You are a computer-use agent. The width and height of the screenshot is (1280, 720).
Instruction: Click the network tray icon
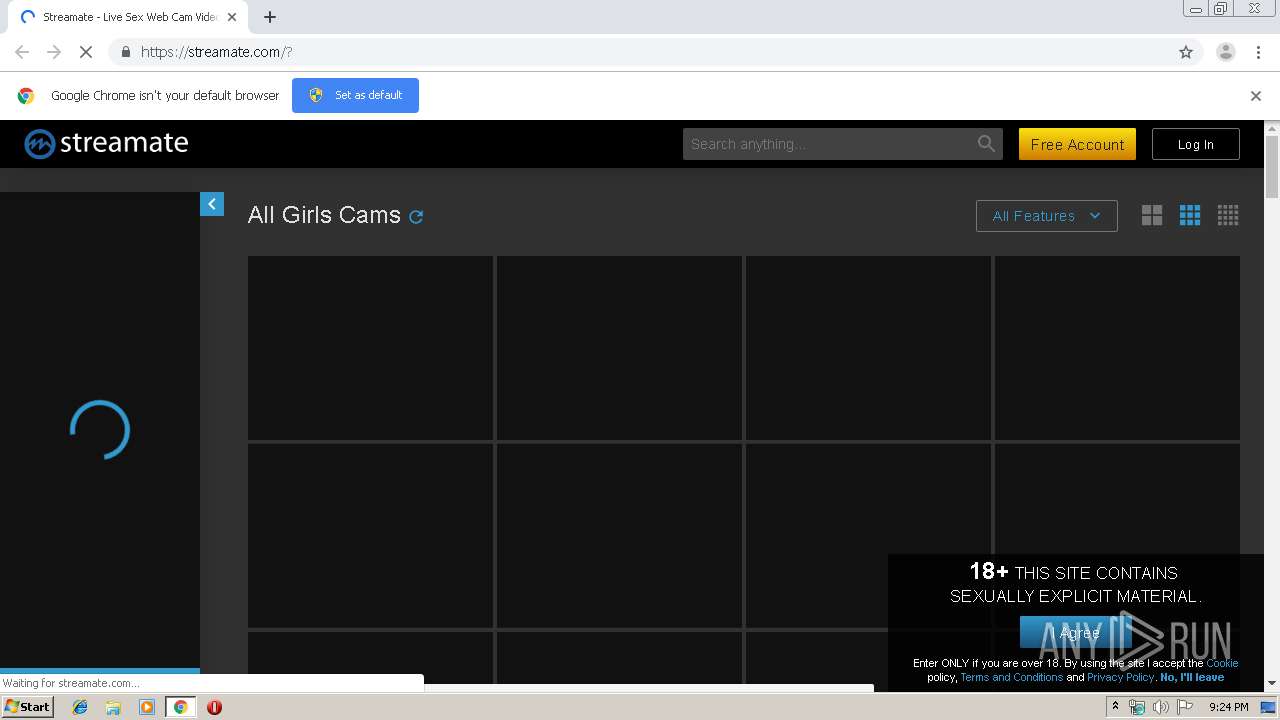click(x=1137, y=707)
